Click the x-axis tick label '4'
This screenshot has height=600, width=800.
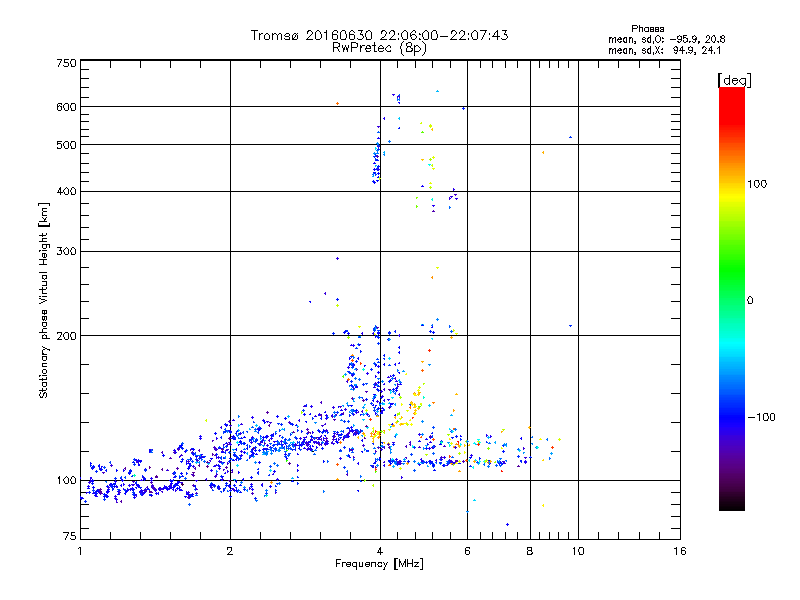click(x=380, y=551)
